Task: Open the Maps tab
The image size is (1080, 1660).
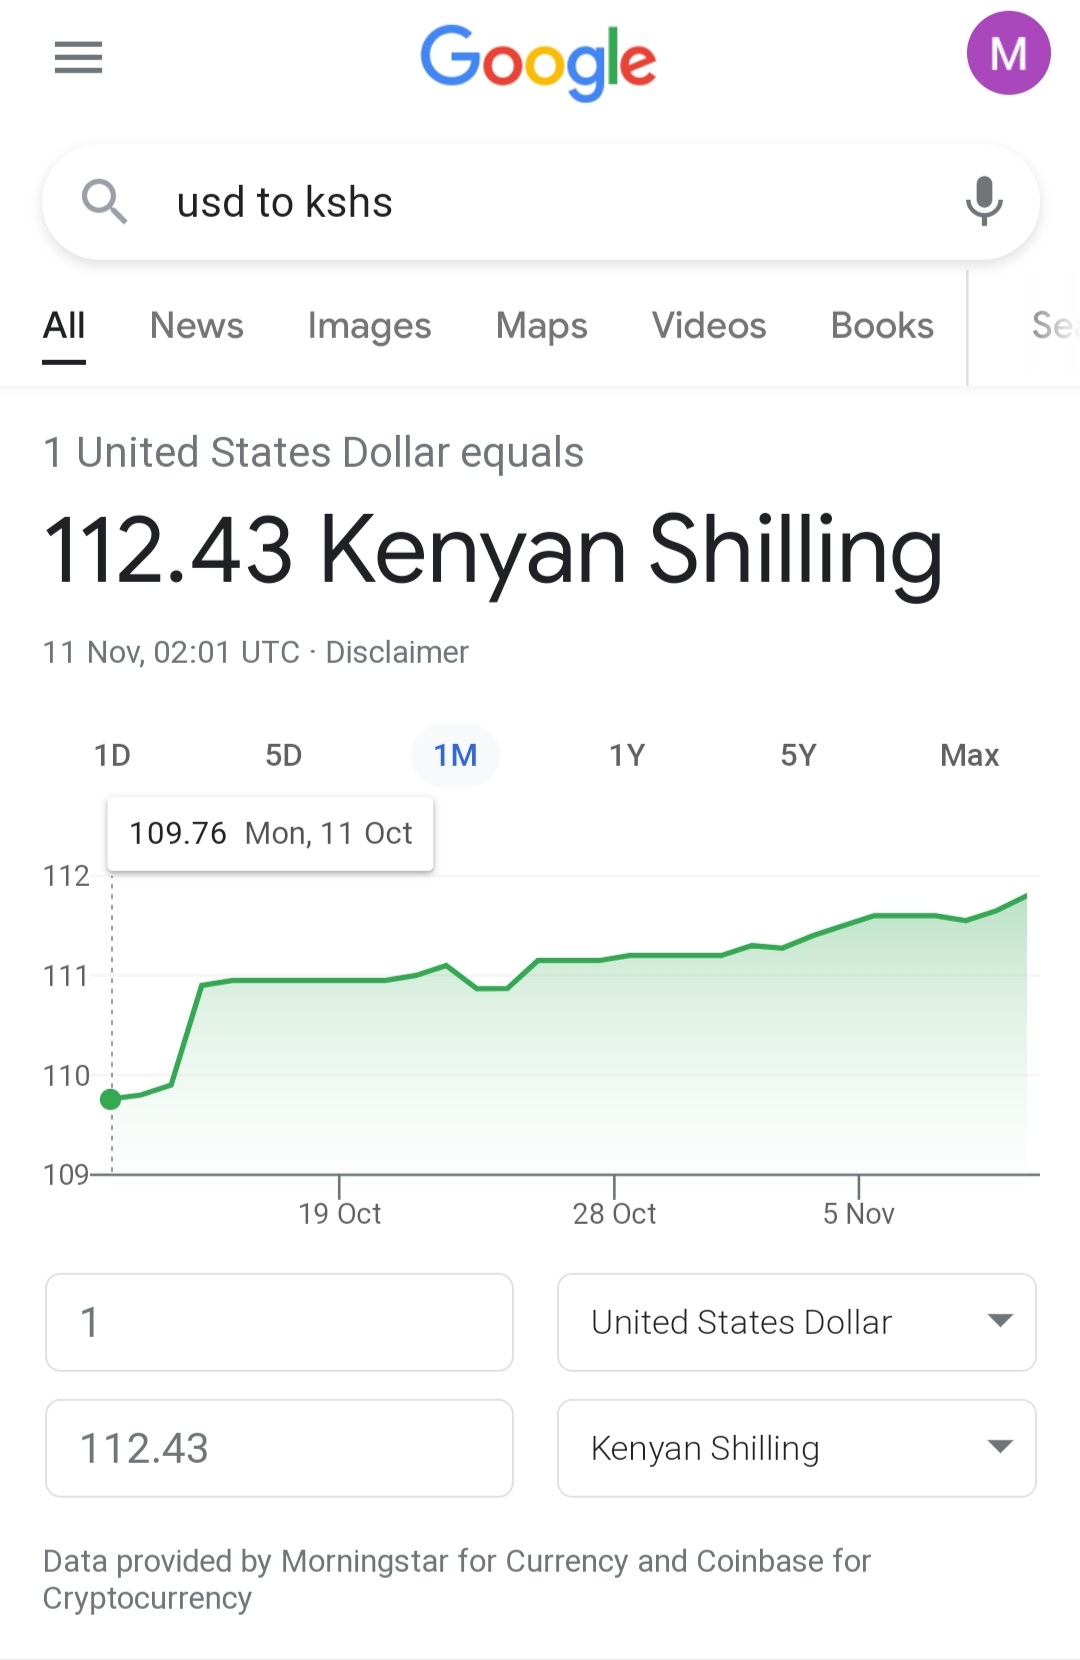Action: coord(541,326)
